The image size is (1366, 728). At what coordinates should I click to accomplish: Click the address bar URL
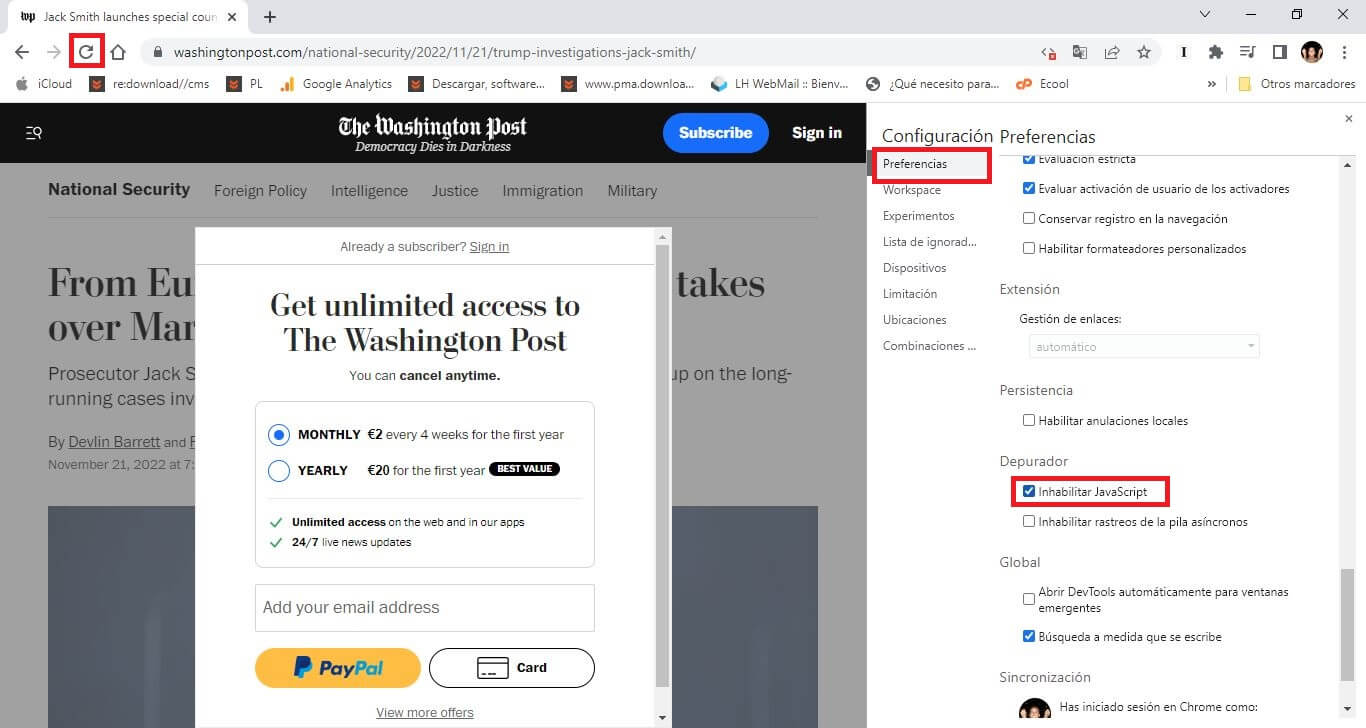[x=434, y=52]
